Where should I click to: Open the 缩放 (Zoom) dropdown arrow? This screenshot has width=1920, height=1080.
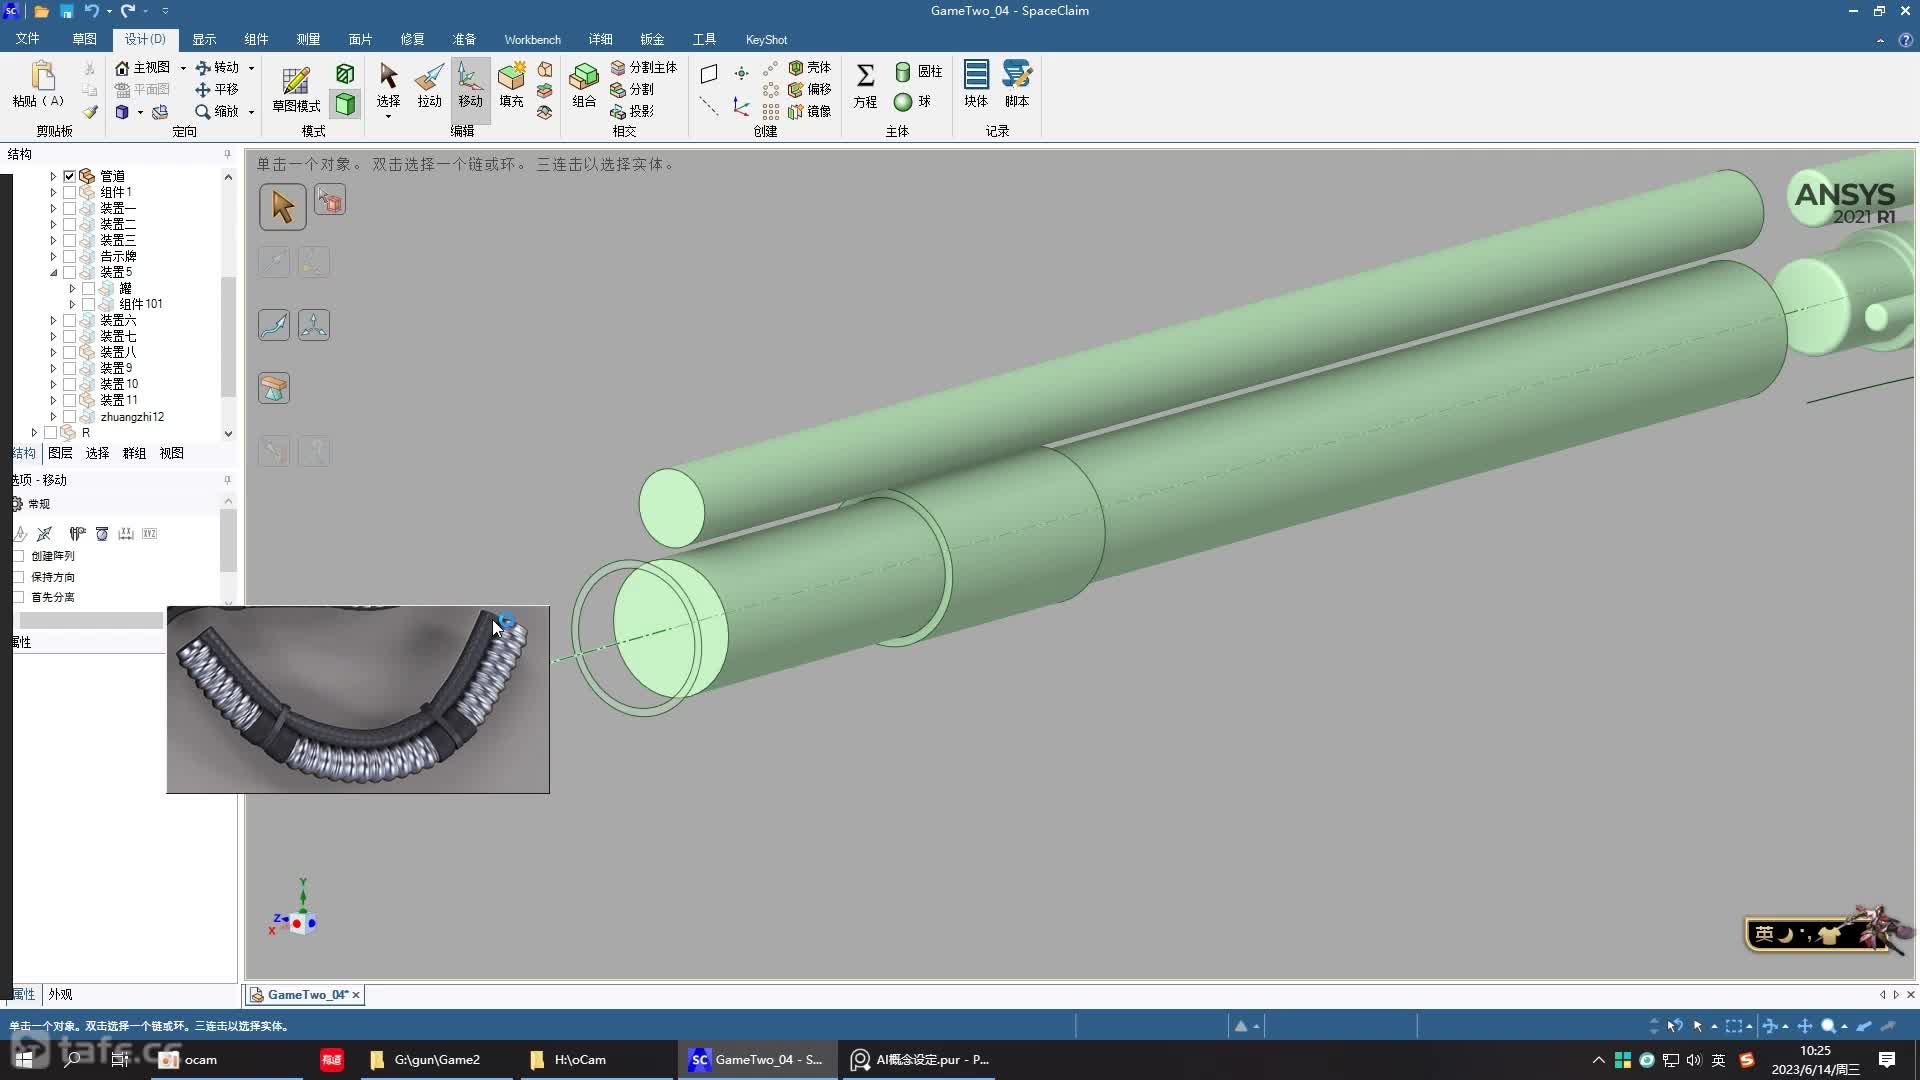tap(251, 112)
